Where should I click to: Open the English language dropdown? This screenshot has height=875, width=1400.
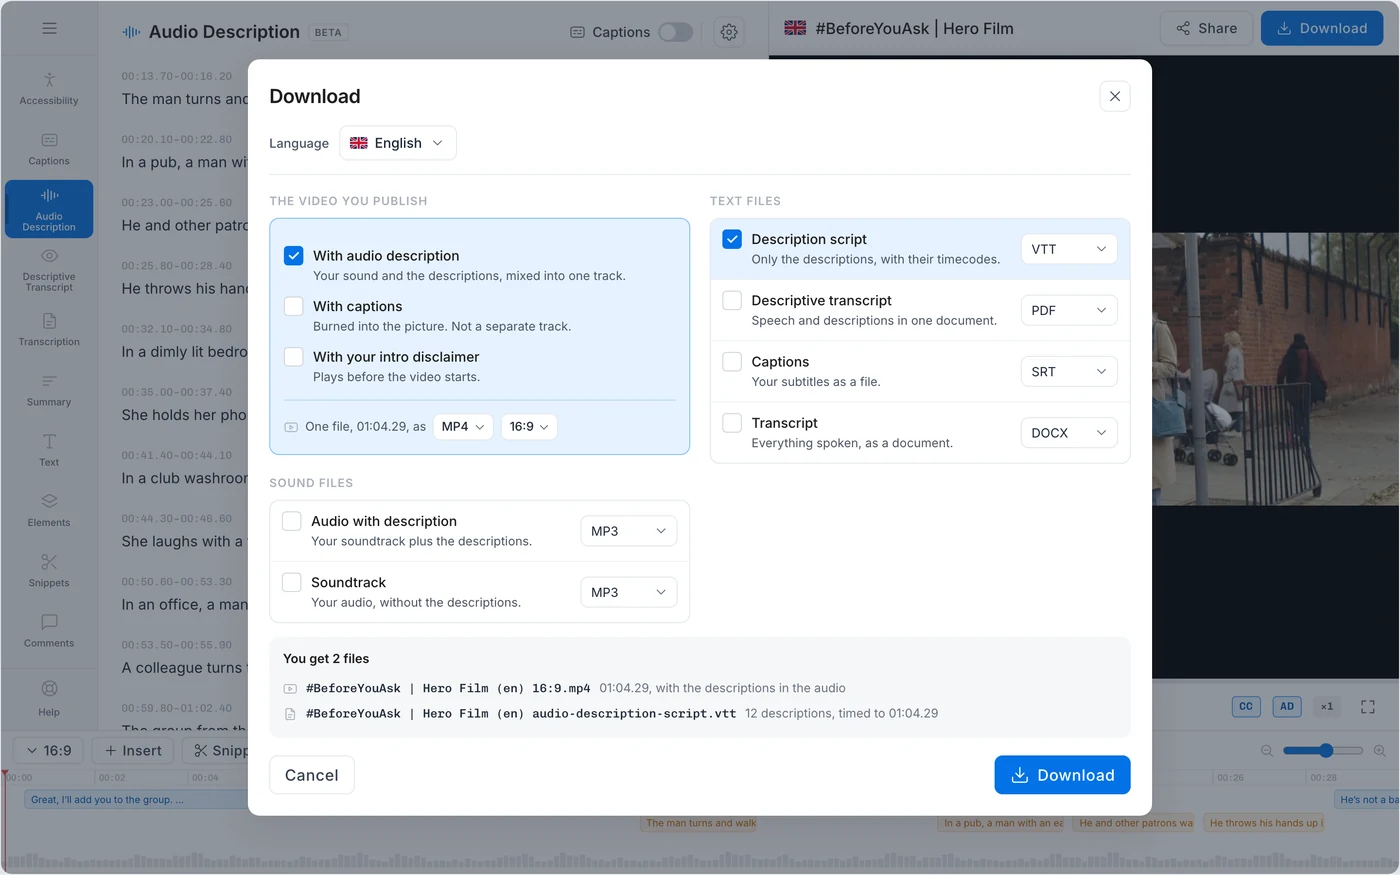coord(398,143)
